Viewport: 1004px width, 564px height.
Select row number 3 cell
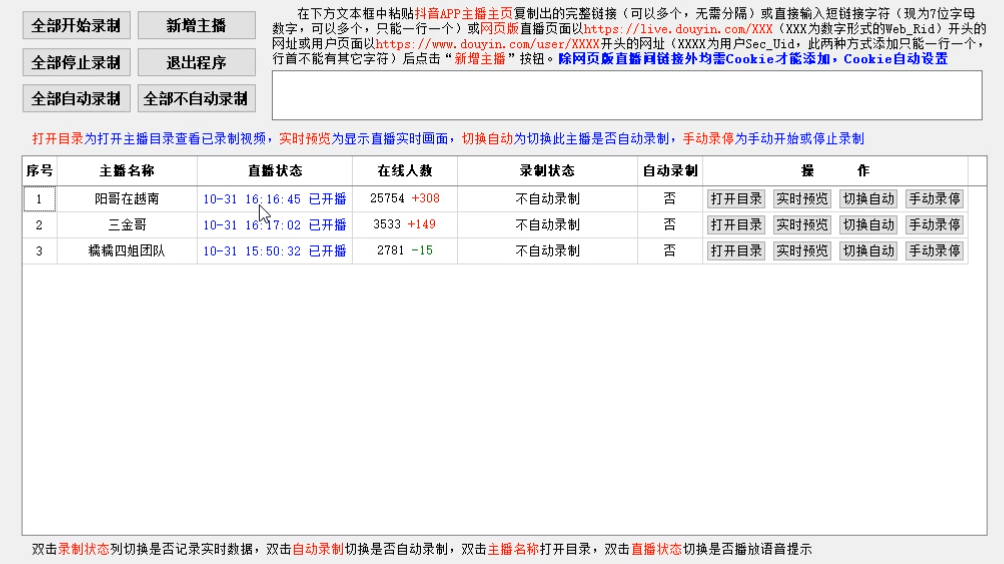point(40,251)
